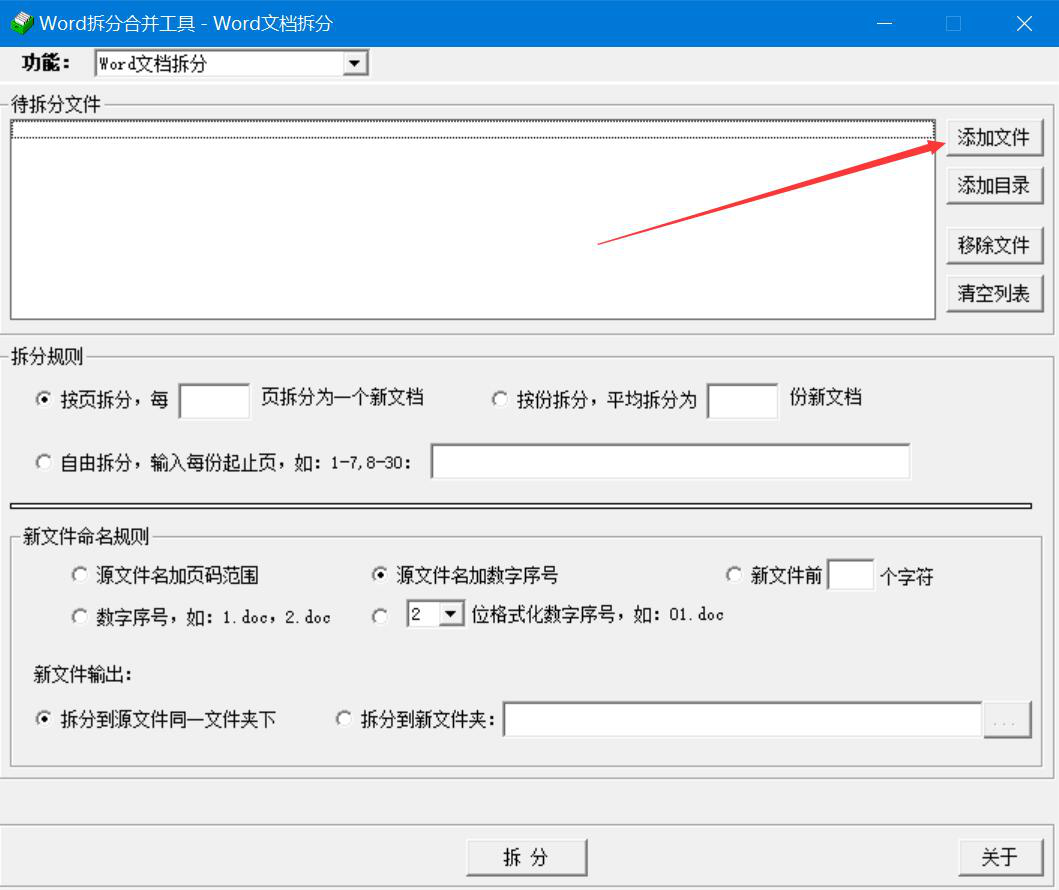Image resolution: width=1059 pixels, height=890 pixels.
Task: Select the 按页拆分 radio option
Action: click(x=43, y=399)
